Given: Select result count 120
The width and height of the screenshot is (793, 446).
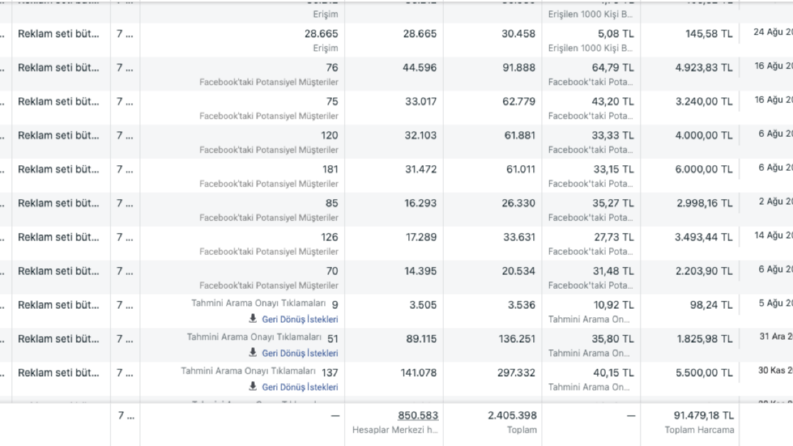Looking at the screenshot, I should 329,136.
